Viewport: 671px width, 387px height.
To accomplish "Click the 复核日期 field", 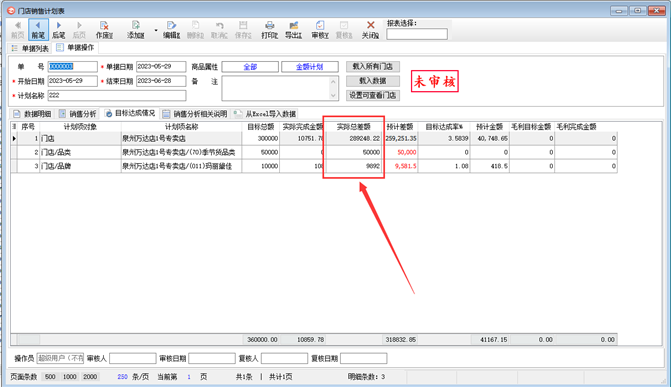I will (x=363, y=358).
